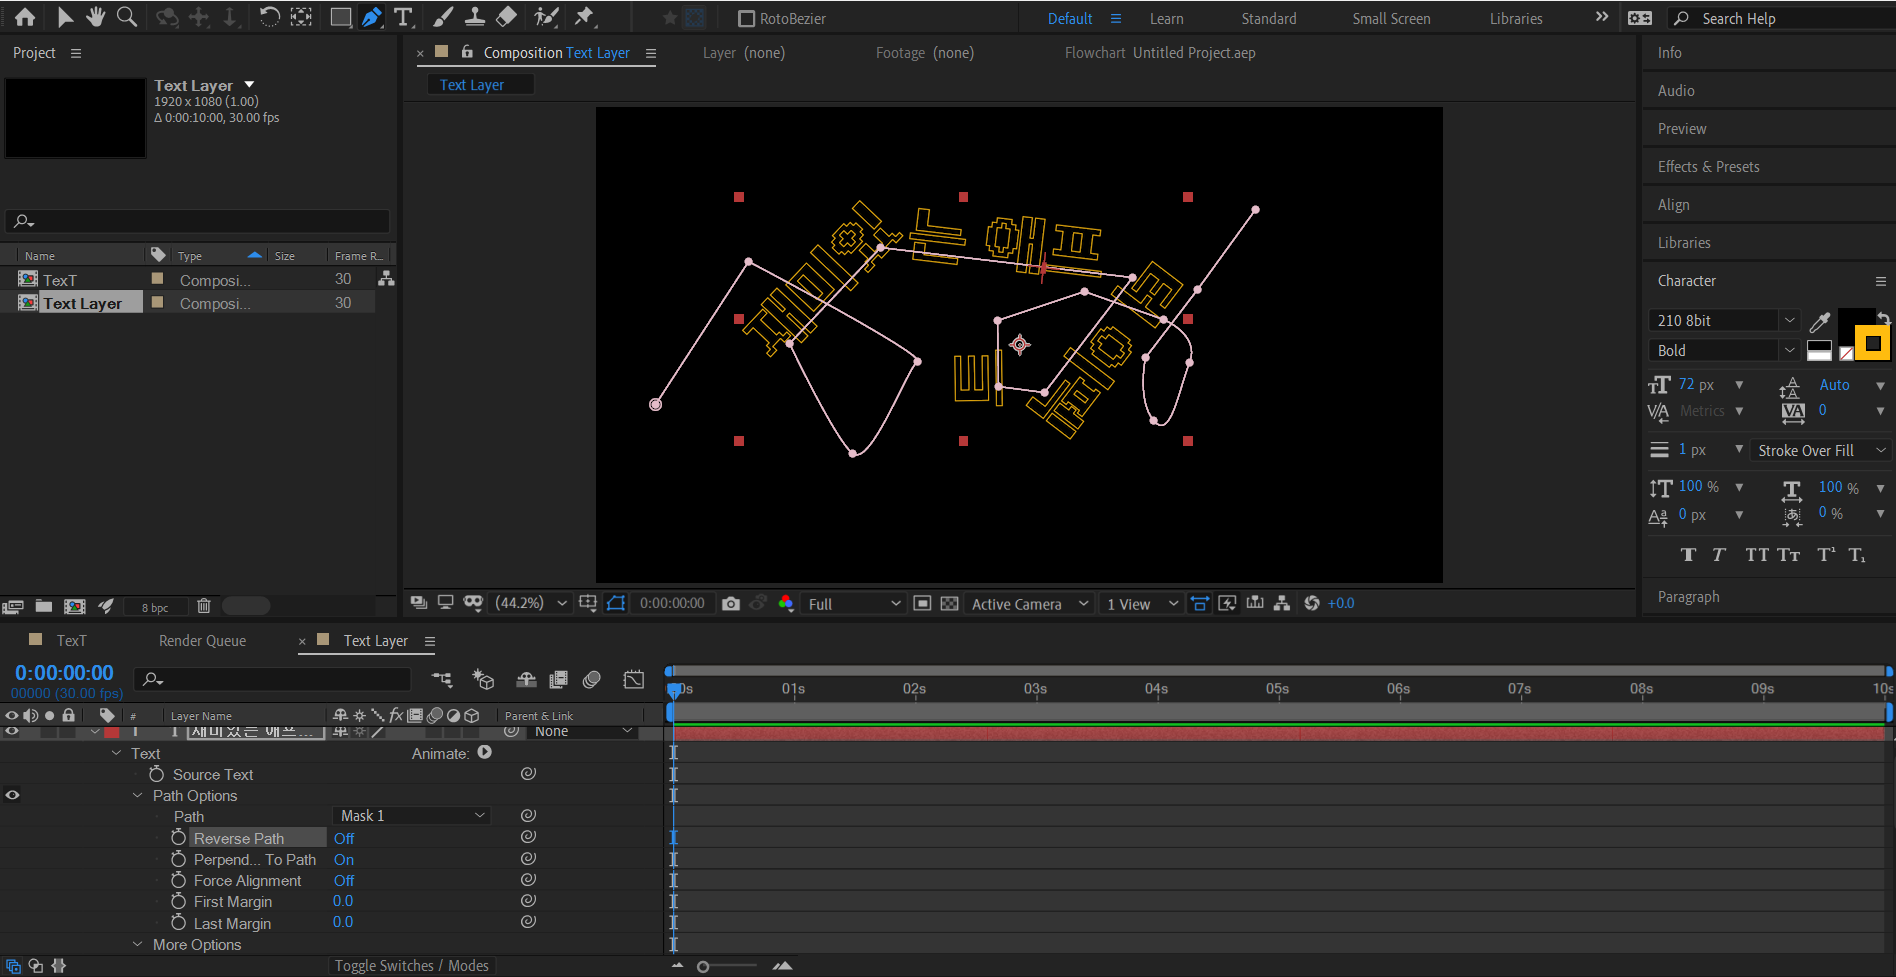Select the Rectangle shape tool
The width and height of the screenshot is (1896, 977).
[x=340, y=17]
